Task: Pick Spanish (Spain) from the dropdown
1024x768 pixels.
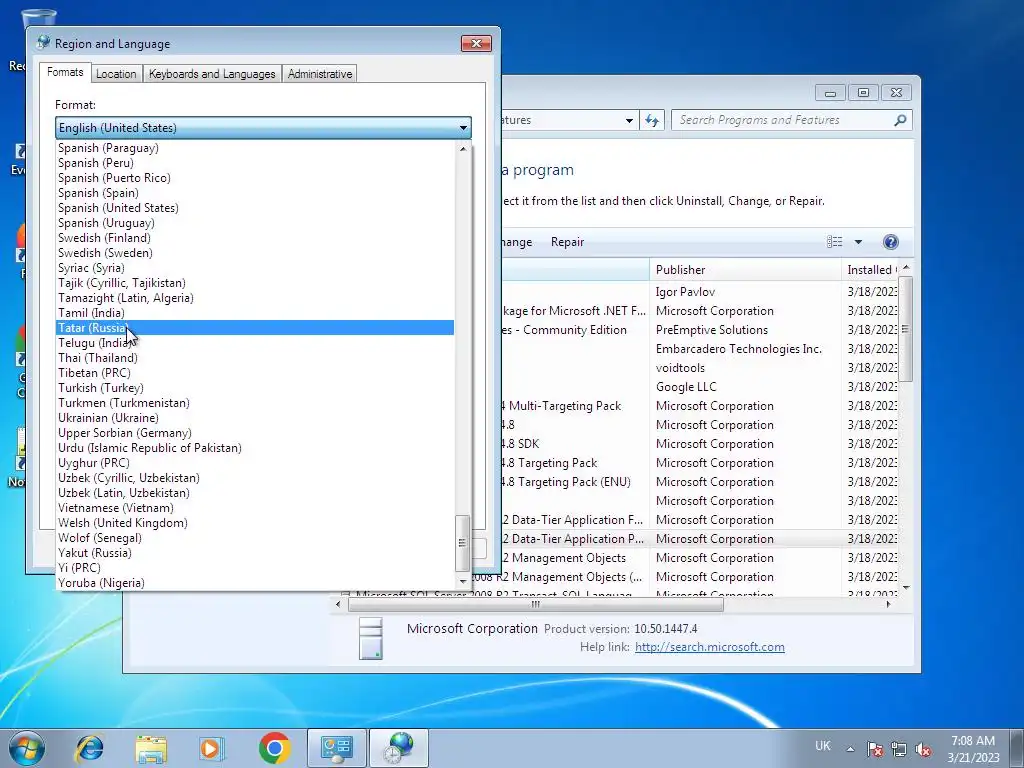Action: 255,193
